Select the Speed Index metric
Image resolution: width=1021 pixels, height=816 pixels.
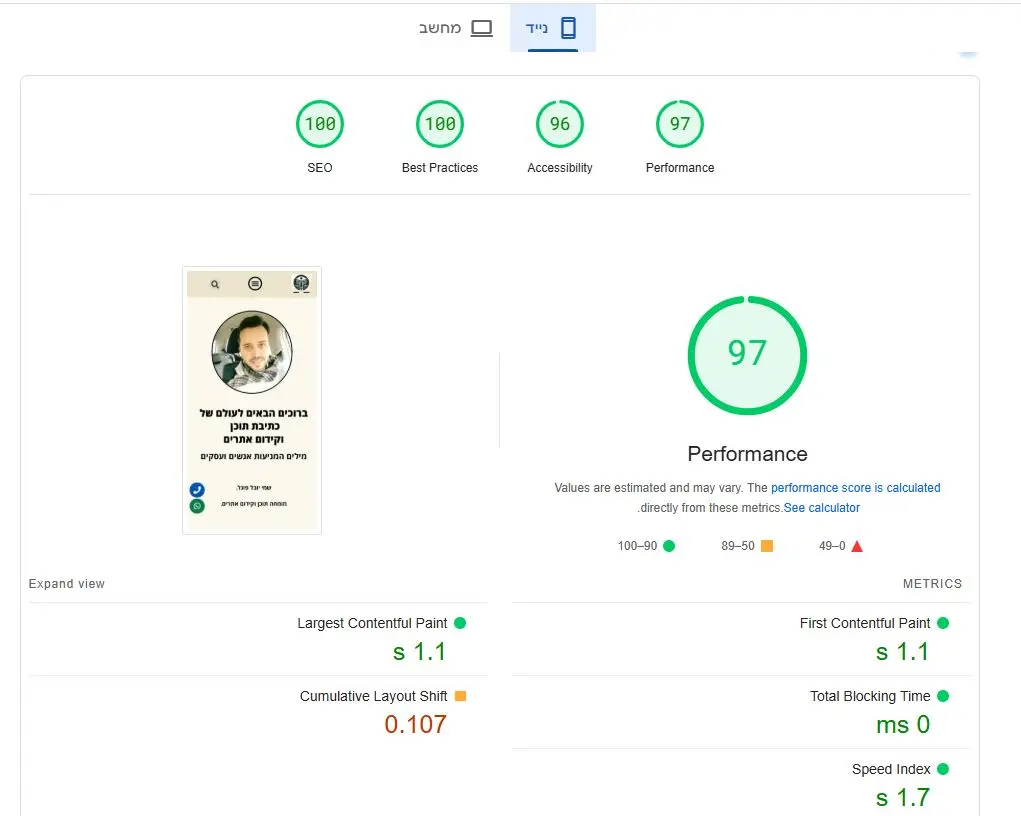pyautogui.click(x=891, y=769)
